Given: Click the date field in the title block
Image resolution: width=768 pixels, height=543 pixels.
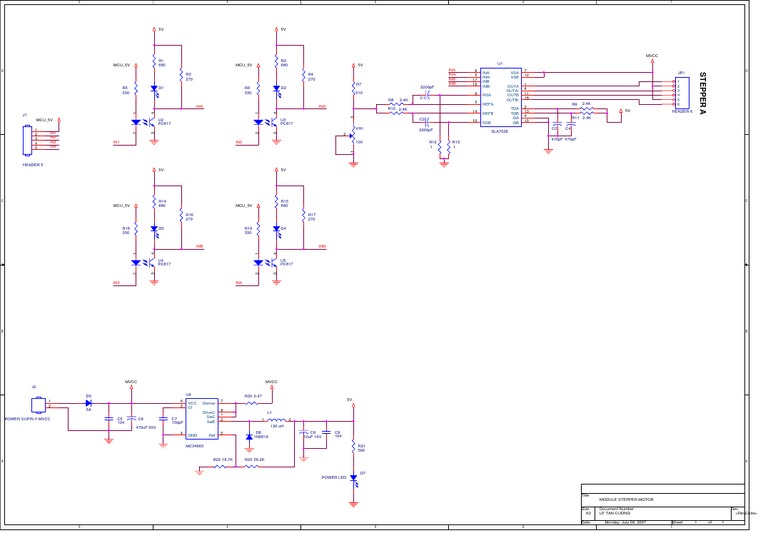Looking at the screenshot, I should pos(625,522).
